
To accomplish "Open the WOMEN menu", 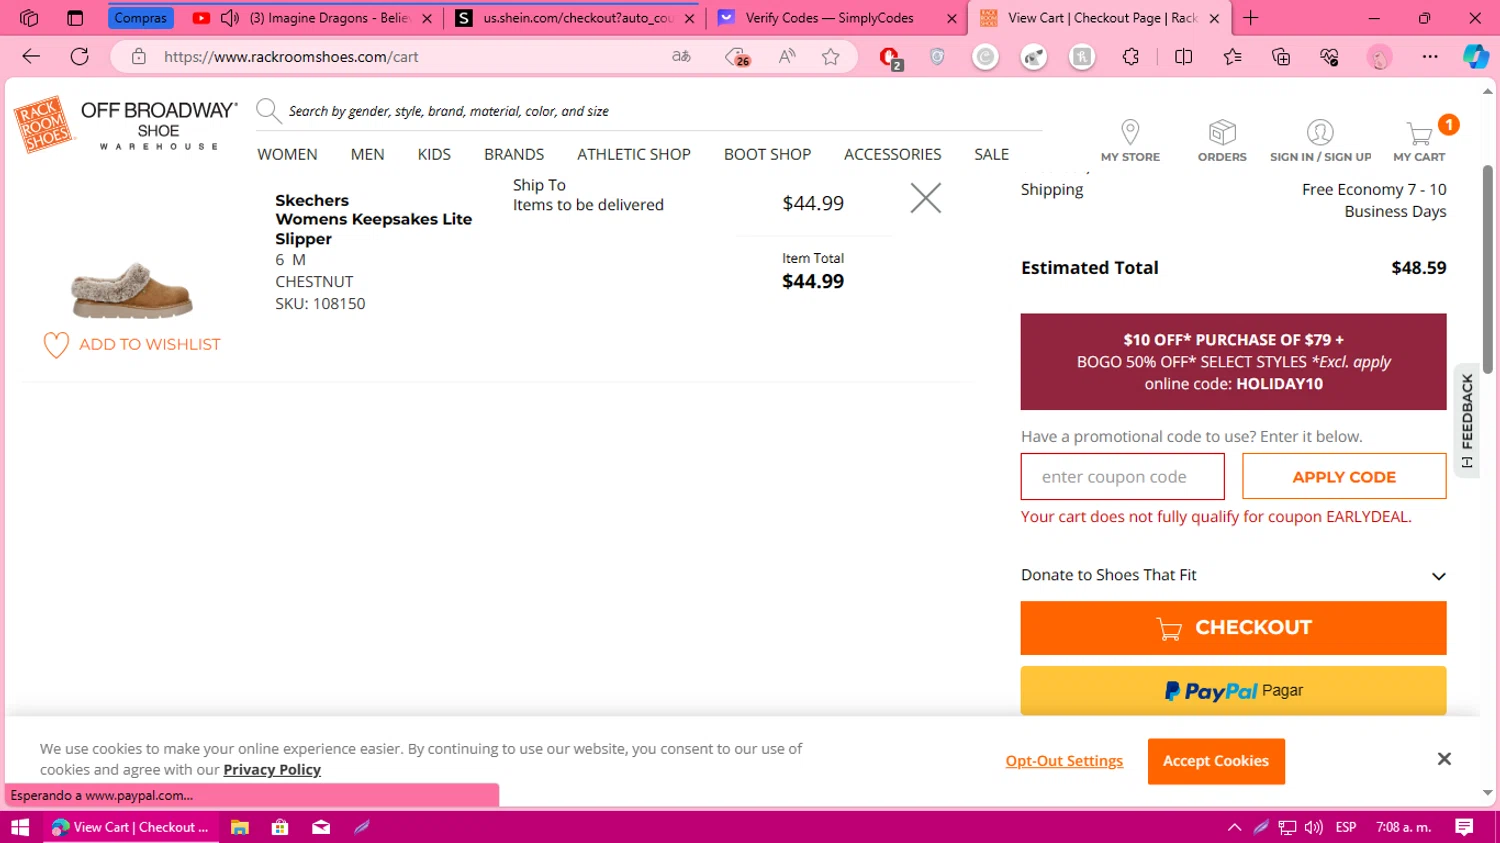I will 287,154.
